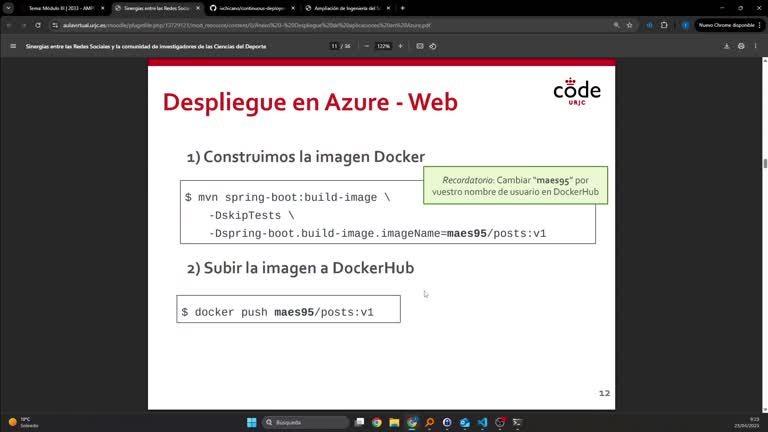
Task: Click the taskbar Búsqueda search box
Action: (x=305, y=422)
